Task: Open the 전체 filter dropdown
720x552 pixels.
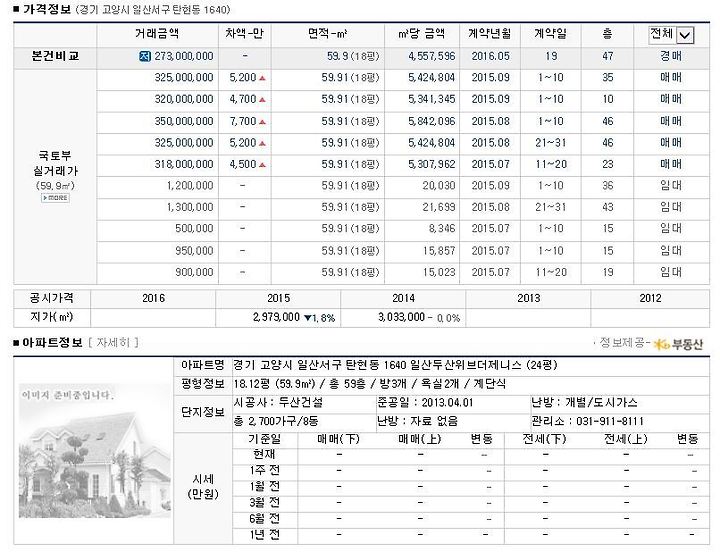Action: click(671, 34)
